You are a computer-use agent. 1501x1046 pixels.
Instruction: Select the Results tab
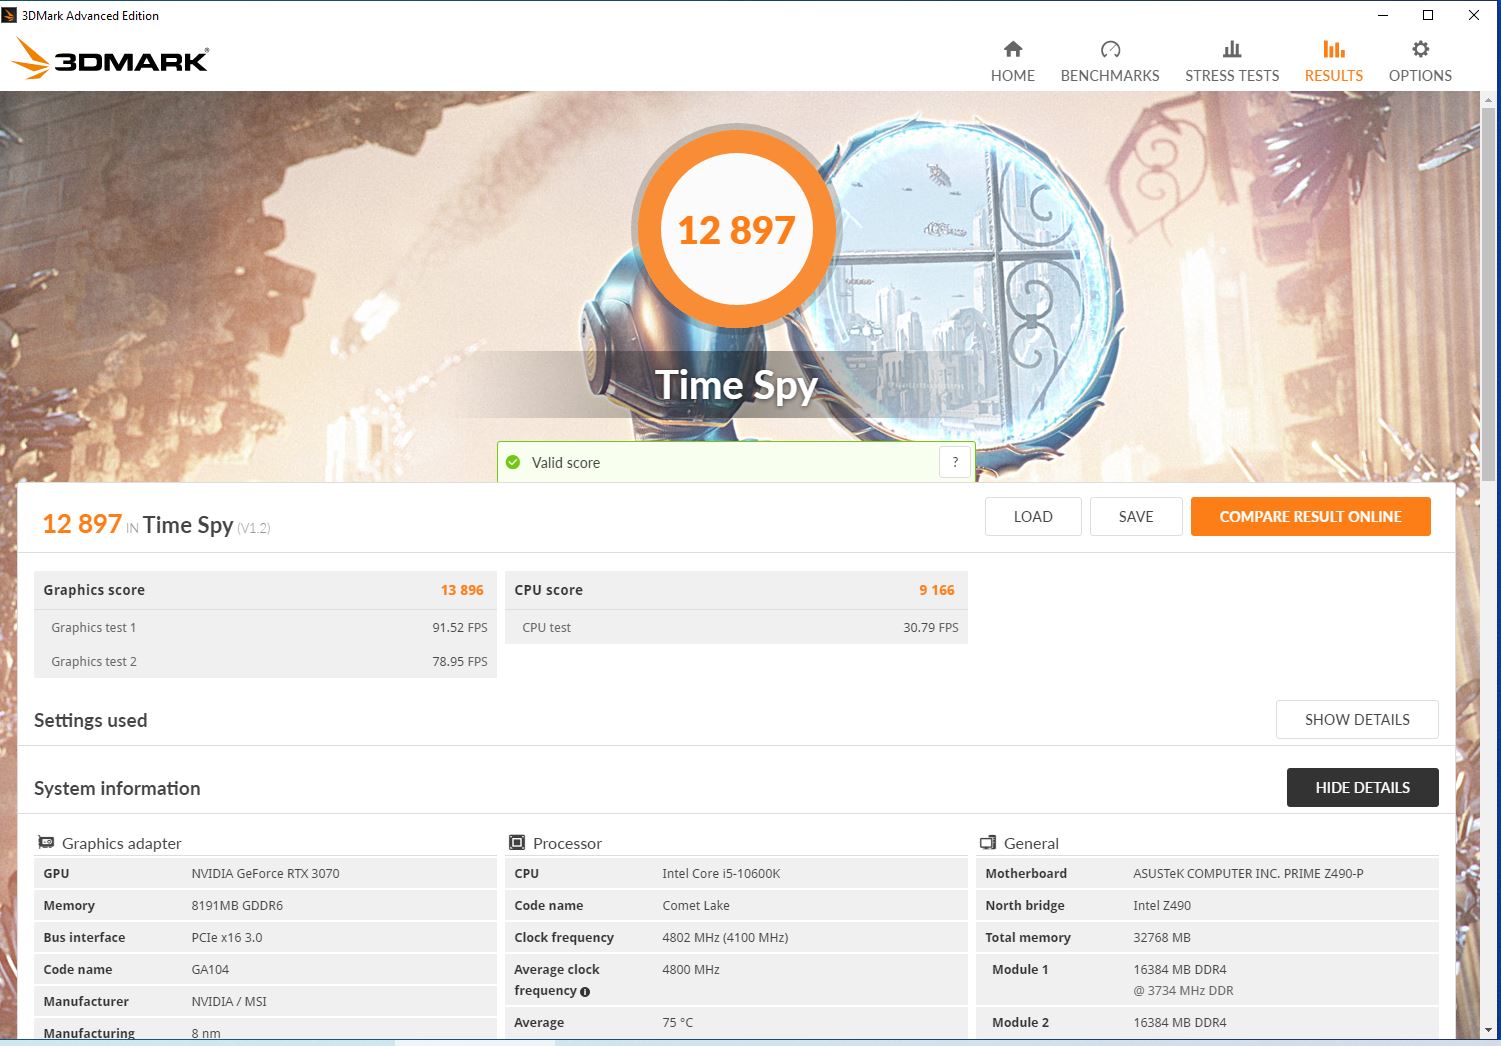click(x=1334, y=61)
